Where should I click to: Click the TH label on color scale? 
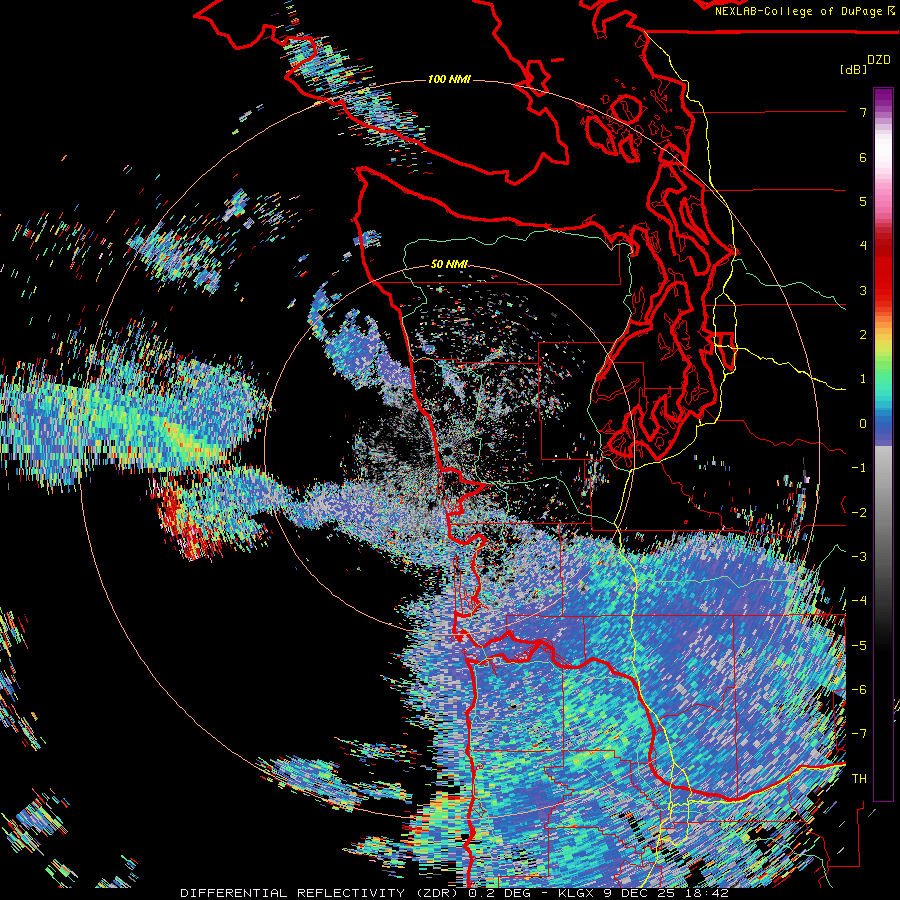(x=859, y=779)
